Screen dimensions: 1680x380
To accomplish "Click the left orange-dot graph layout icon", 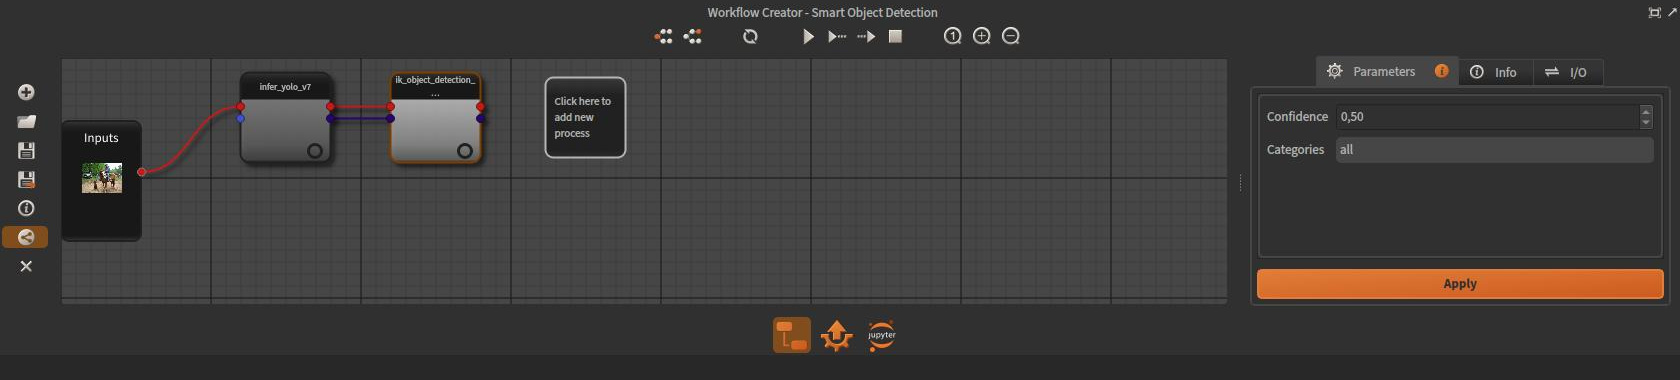I will (x=663, y=36).
